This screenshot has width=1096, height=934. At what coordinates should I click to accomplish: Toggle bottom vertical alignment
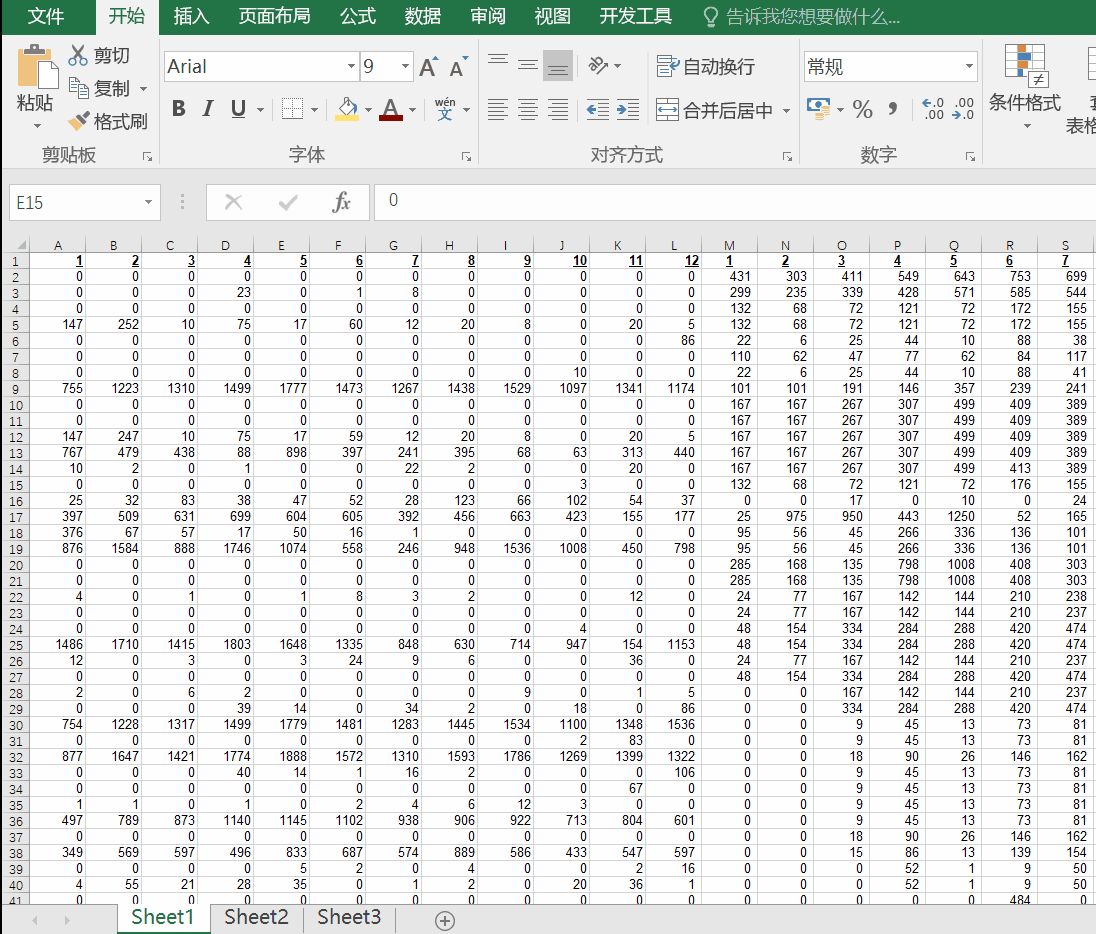click(558, 65)
